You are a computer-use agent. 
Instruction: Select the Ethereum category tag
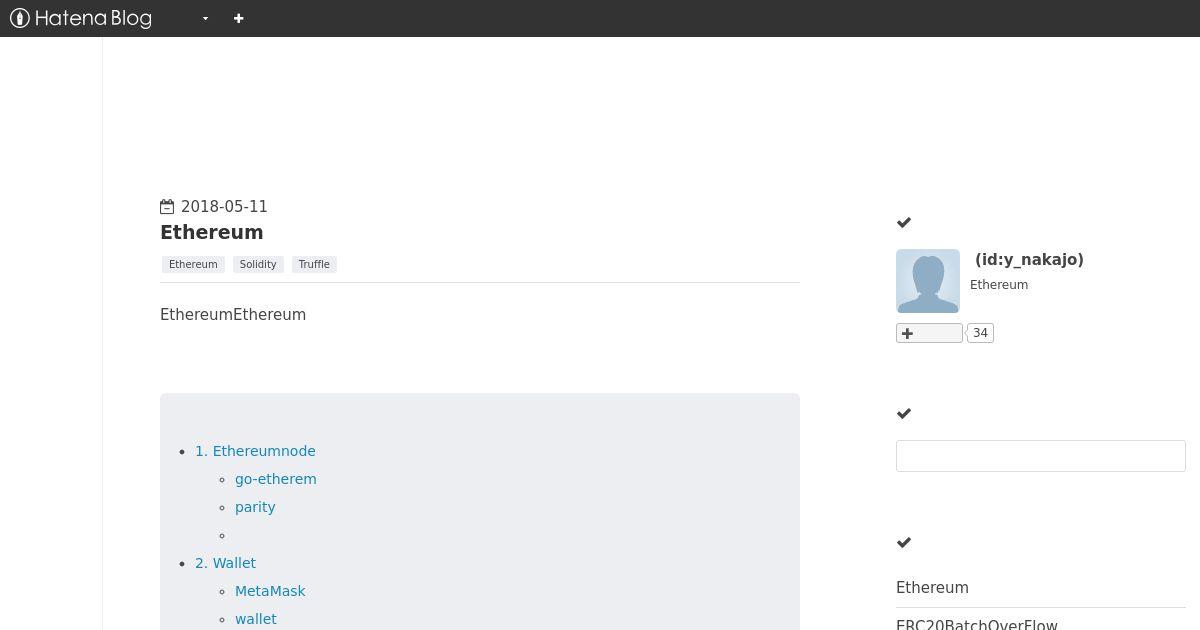click(x=193, y=264)
